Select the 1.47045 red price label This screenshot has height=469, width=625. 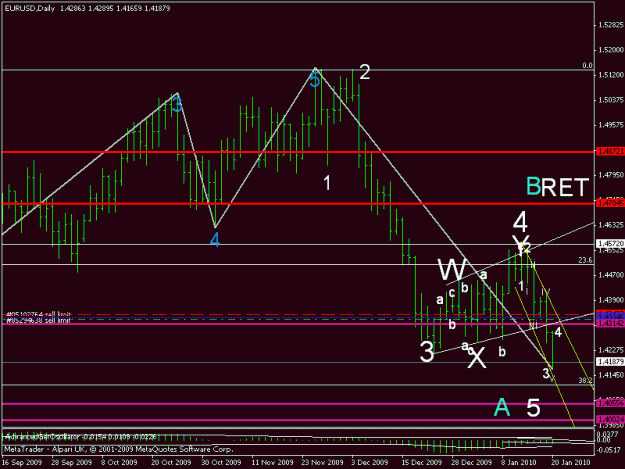(x=611, y=203)
